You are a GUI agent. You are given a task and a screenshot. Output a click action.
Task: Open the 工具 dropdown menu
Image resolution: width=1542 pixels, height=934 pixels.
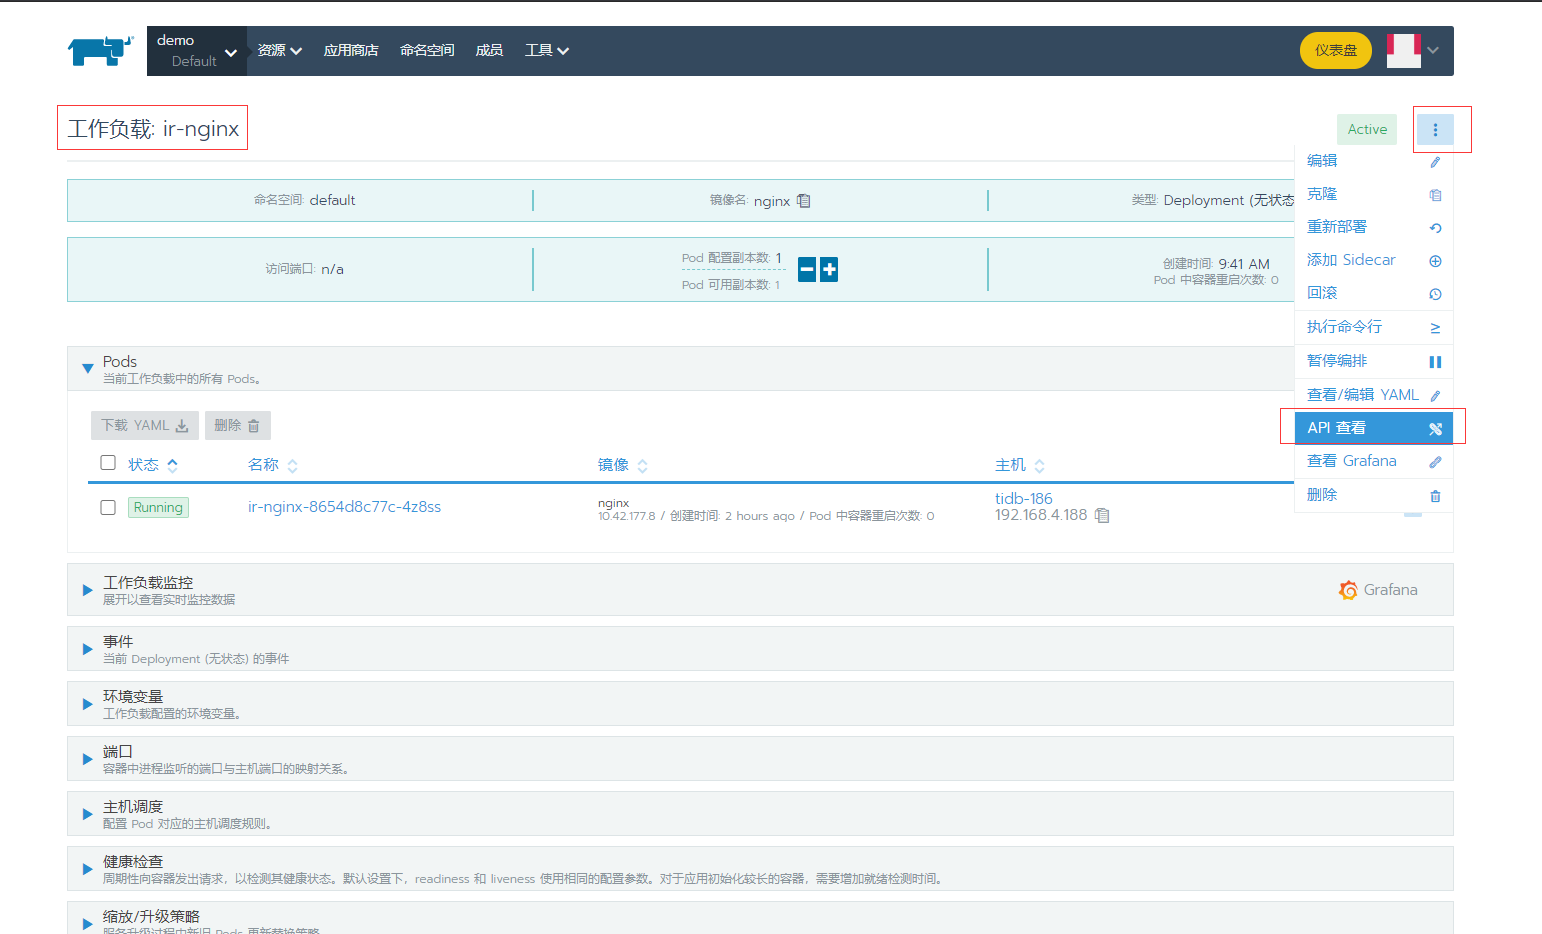click(x=547, y=51)
